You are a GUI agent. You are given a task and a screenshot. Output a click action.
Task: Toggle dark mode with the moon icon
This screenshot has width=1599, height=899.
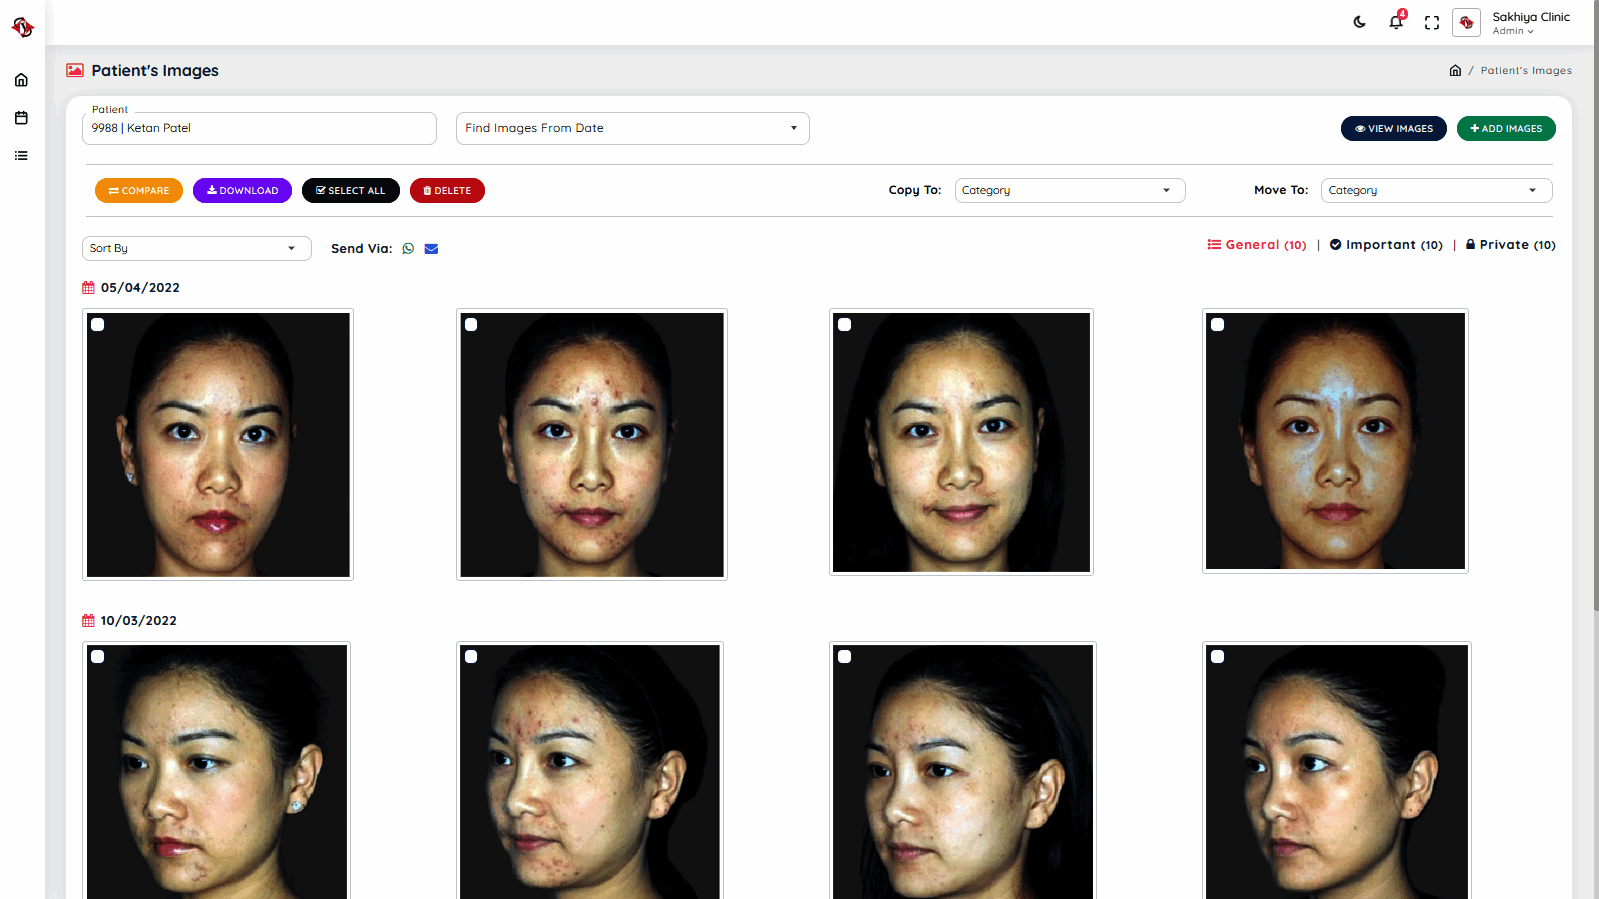[1359, 22]
